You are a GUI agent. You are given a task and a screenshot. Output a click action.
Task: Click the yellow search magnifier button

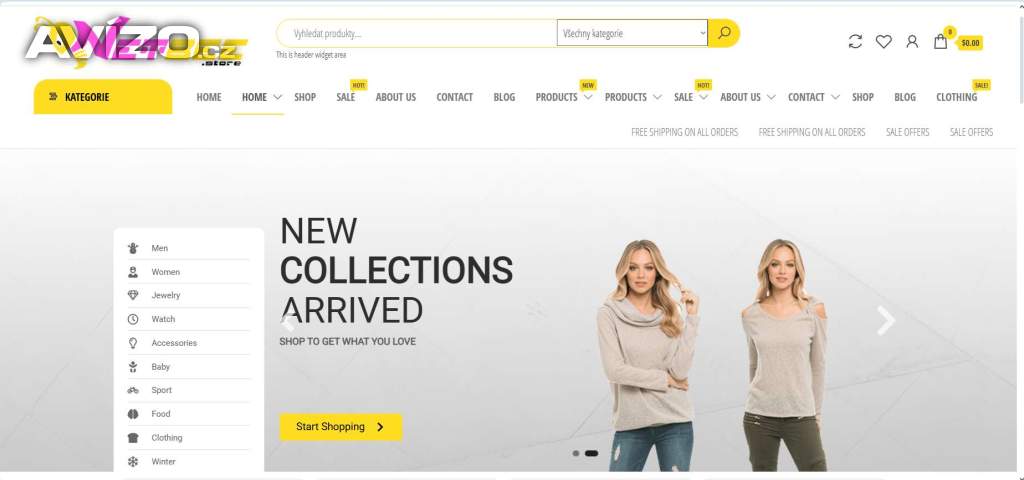point(724,33)
